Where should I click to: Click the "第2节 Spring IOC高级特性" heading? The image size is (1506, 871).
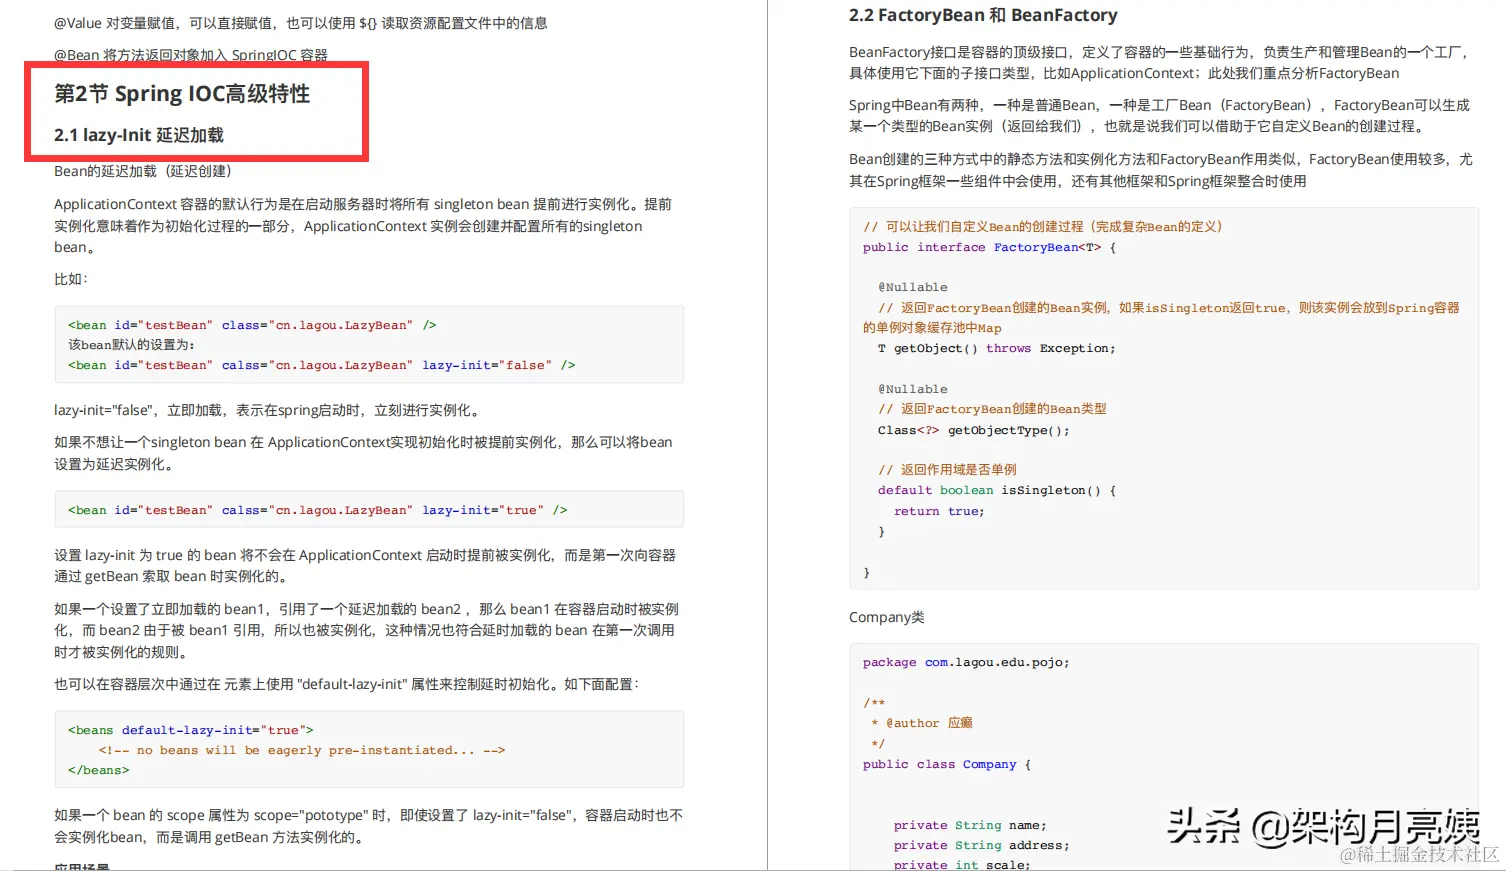[x=182, y=93]
